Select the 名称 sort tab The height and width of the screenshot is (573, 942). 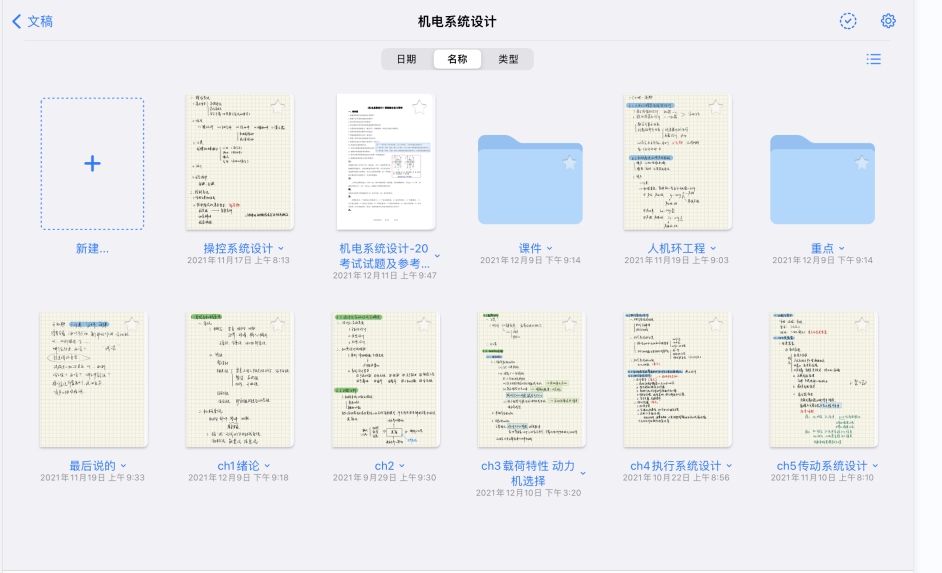point(457,59)
